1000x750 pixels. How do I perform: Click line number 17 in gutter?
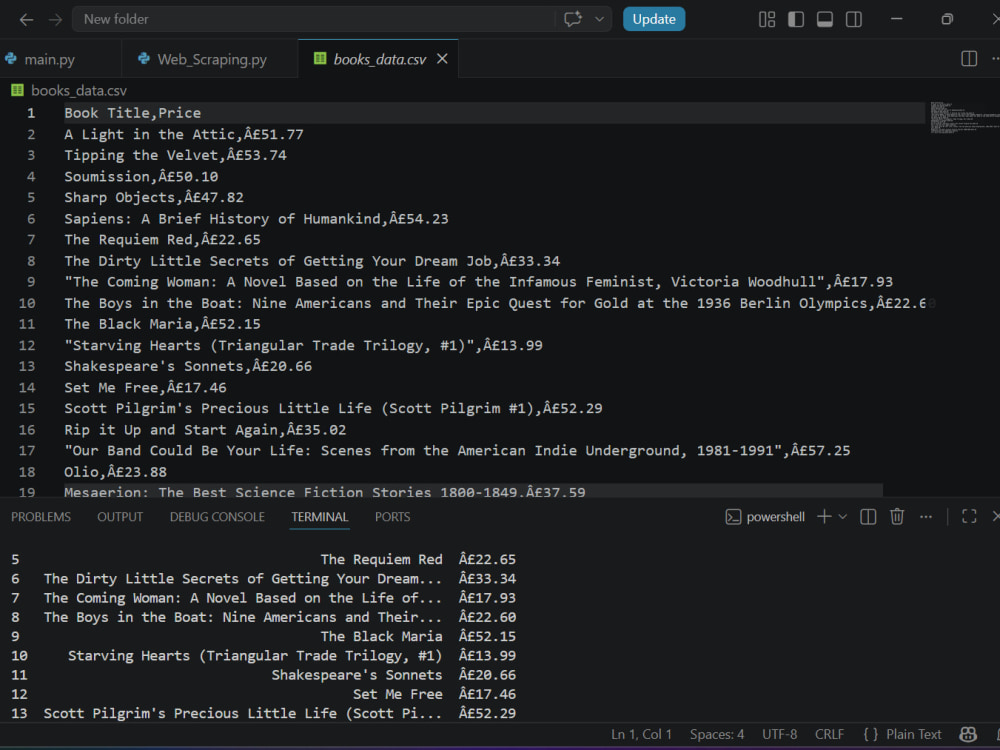click(27, 451)
